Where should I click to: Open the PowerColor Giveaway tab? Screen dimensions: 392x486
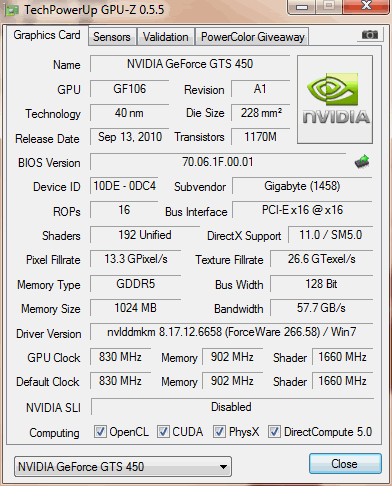(253, 37)
